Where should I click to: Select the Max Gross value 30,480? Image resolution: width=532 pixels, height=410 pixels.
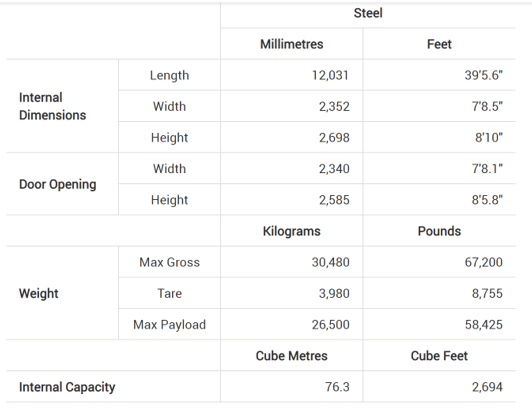(330, 262)
